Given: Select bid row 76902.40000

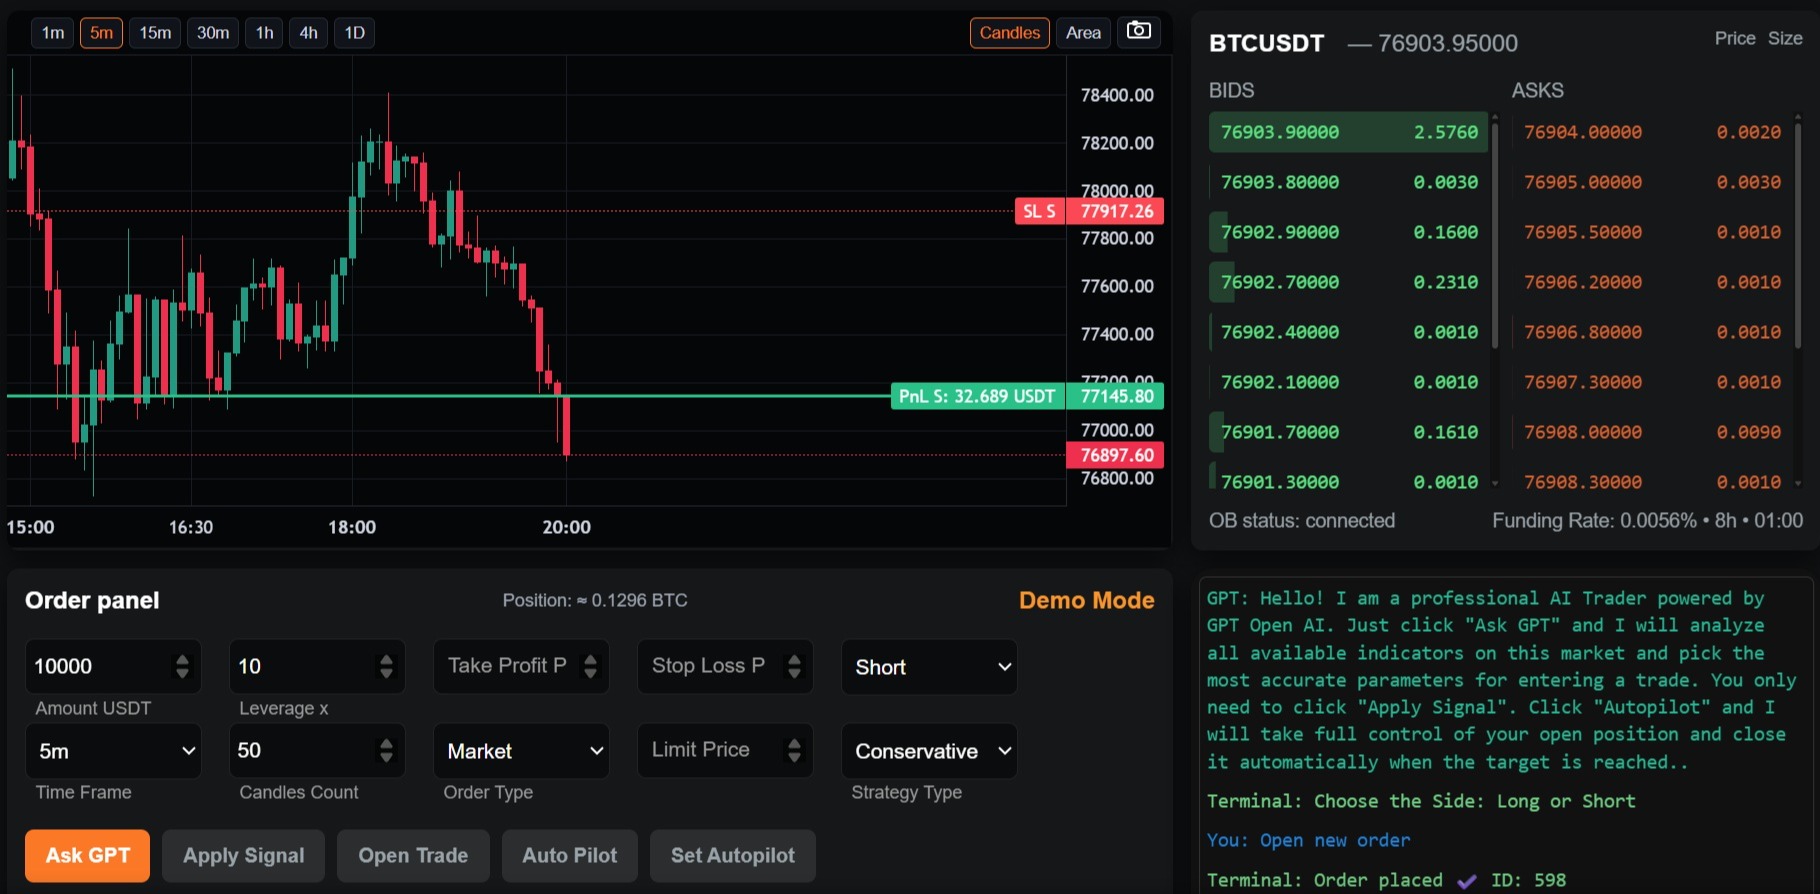Looking at the screenshot, I should coord(1348,332).
